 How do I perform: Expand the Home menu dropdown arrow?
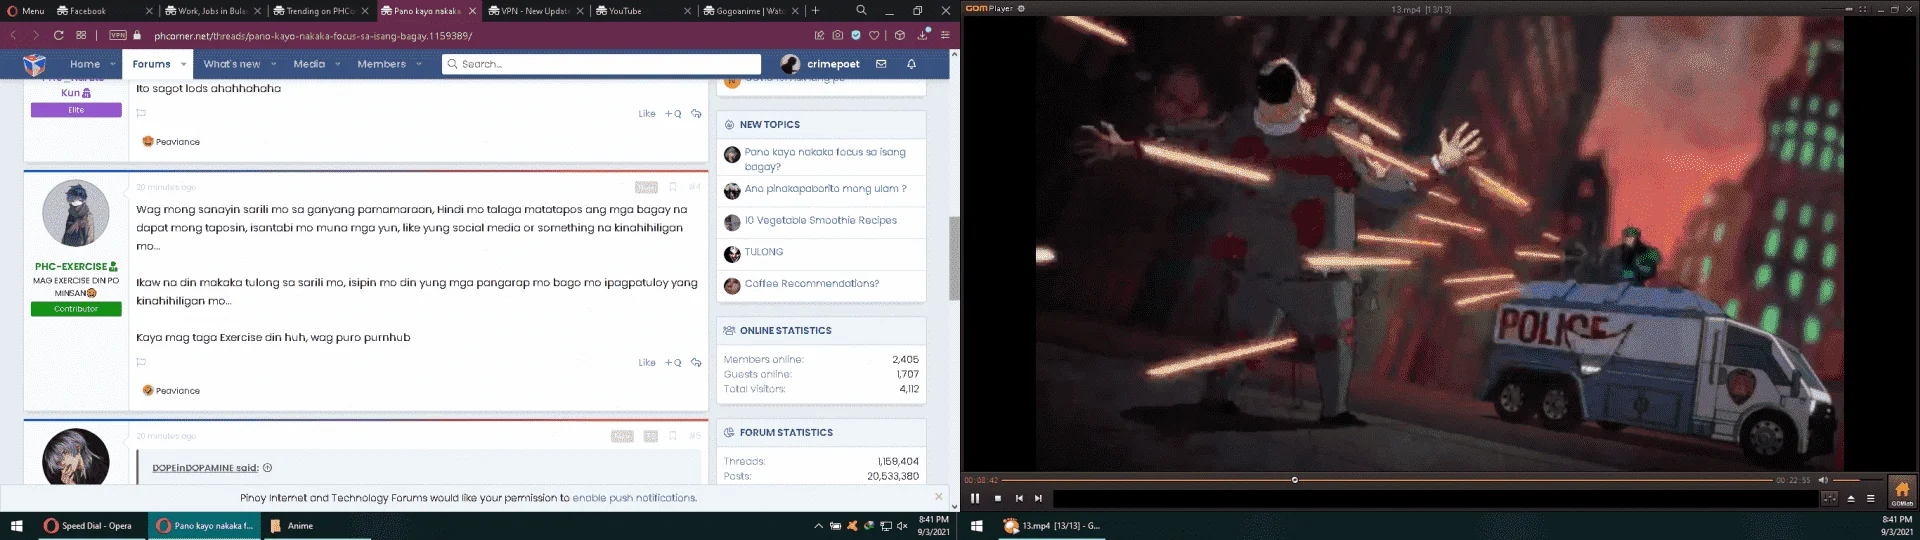(112, 64)
